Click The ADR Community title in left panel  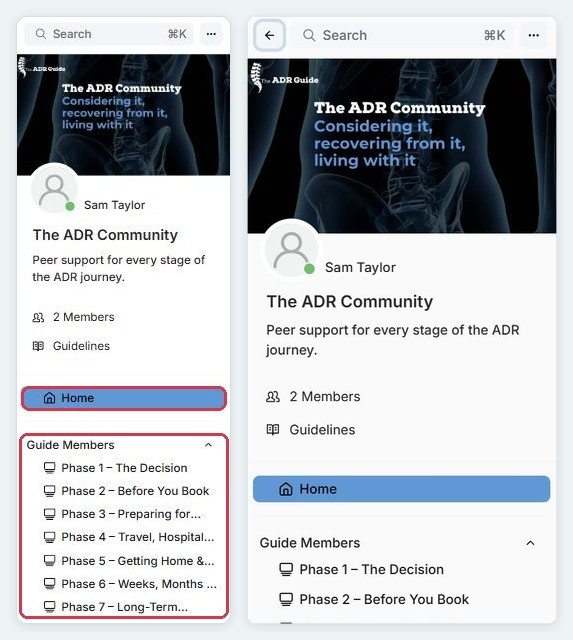pyautogui.click(x=105, y=235)
